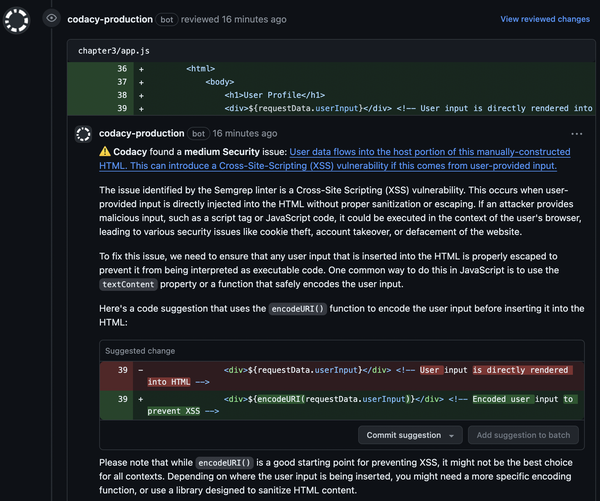Open View reviewed changes link
The image size is (600, 501).
[545, 19]
